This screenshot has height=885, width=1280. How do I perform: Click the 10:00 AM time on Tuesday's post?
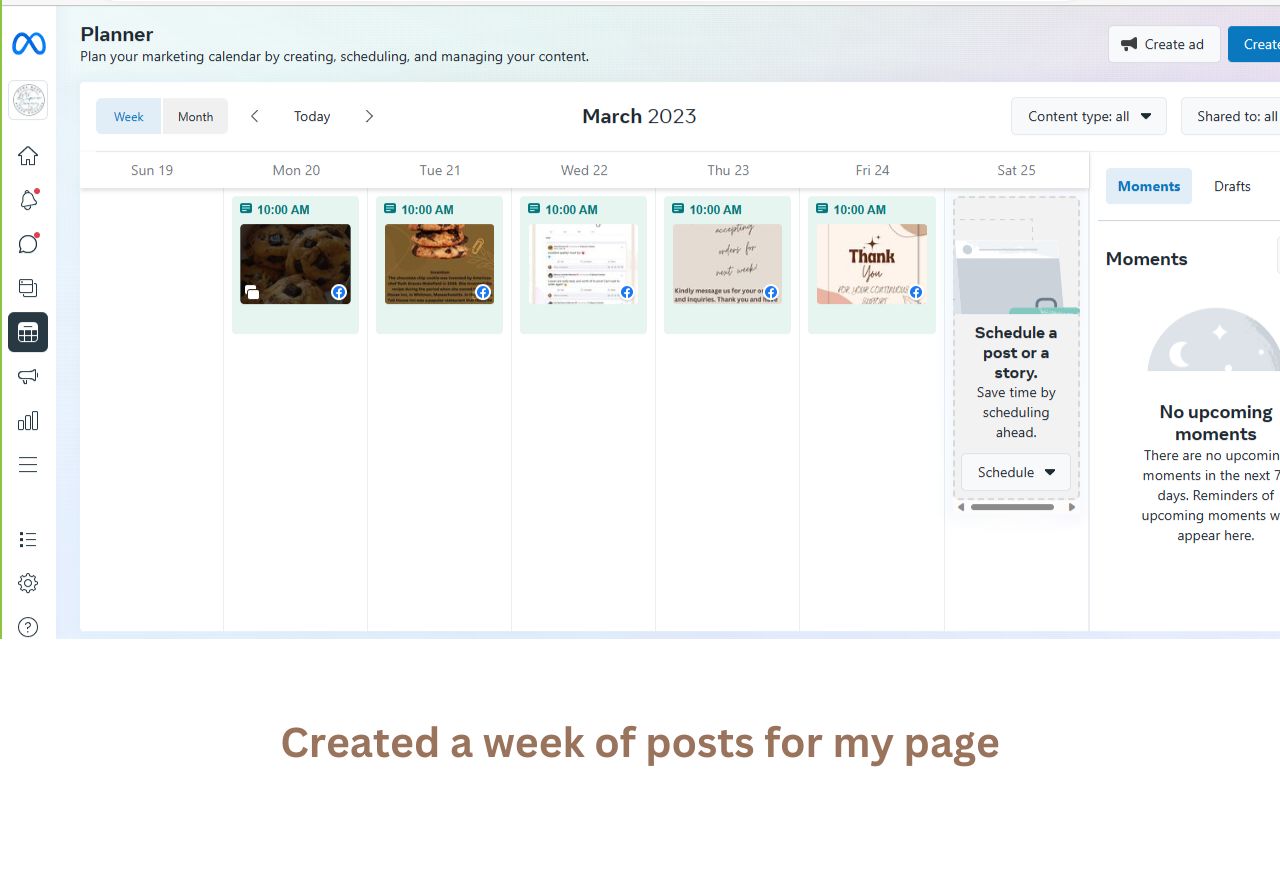(x=427, y=209)
